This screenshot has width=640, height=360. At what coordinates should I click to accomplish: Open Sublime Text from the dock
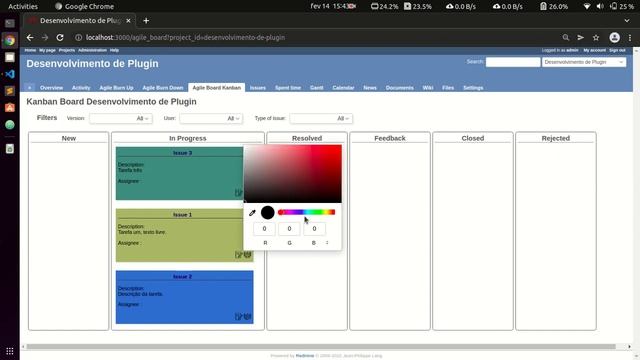coord(10,91)
